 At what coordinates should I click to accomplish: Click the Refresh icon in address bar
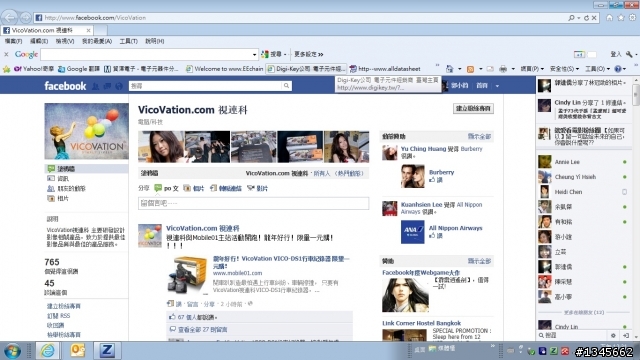[x=587, y=18]
